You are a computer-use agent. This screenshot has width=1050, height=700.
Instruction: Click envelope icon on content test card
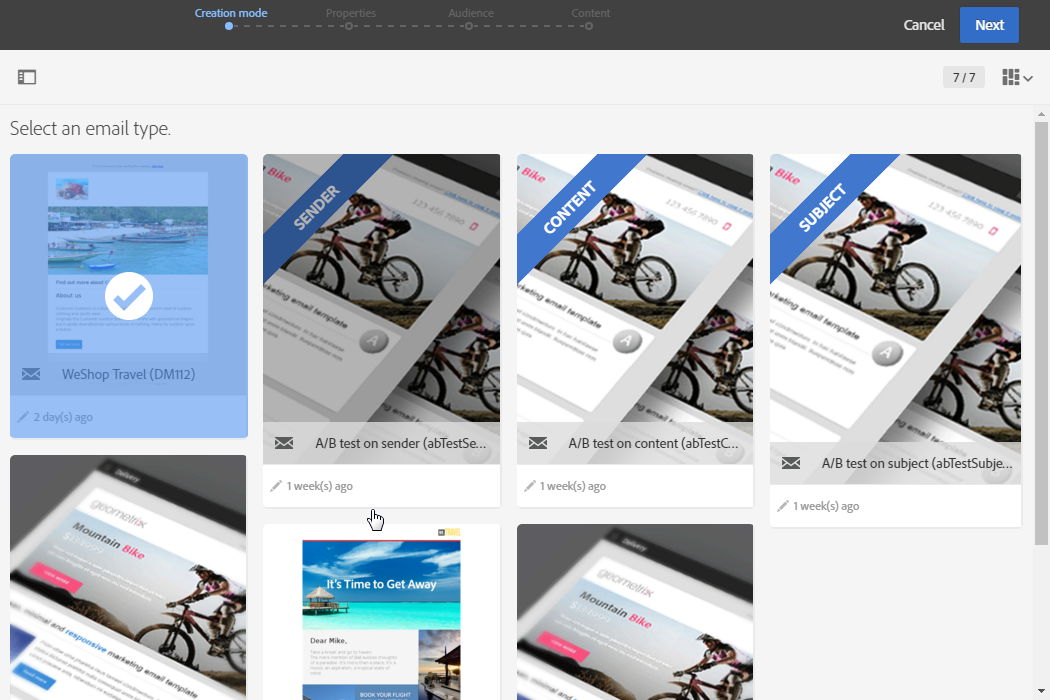point(538,443)
